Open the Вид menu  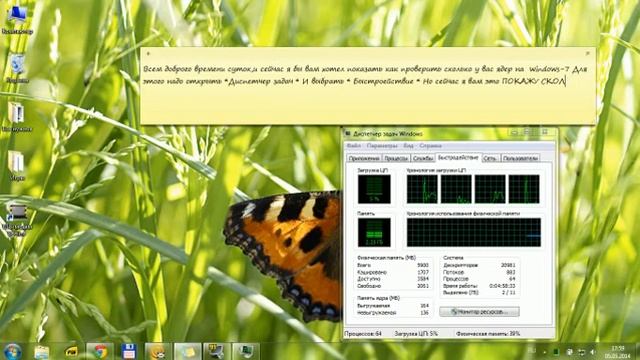[x=408, y=146]
